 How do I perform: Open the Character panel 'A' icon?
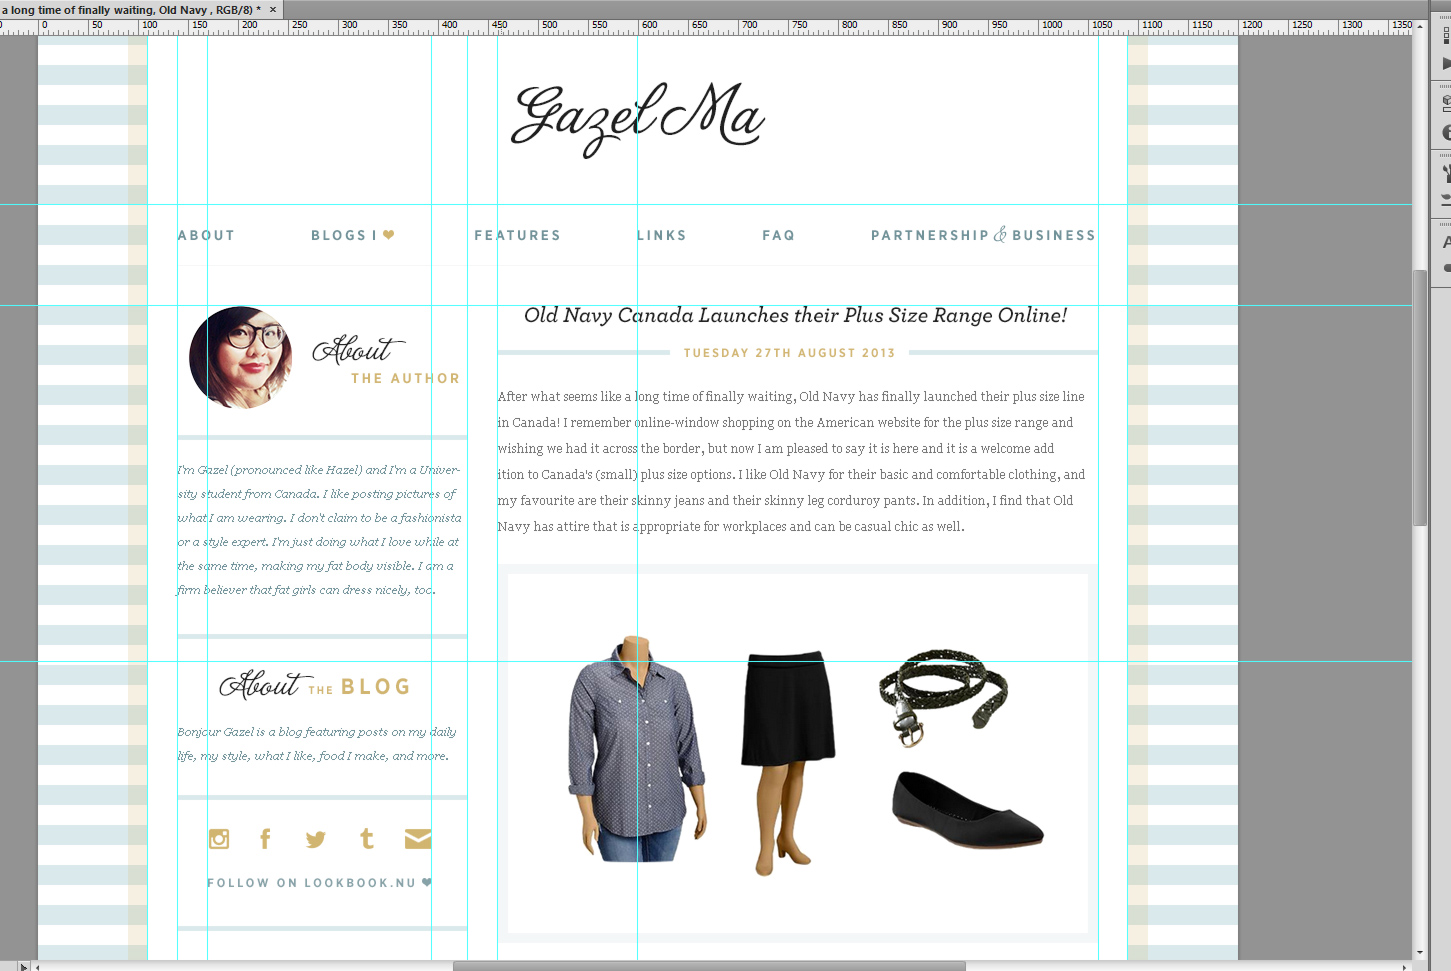click(x=1446, y=242)
